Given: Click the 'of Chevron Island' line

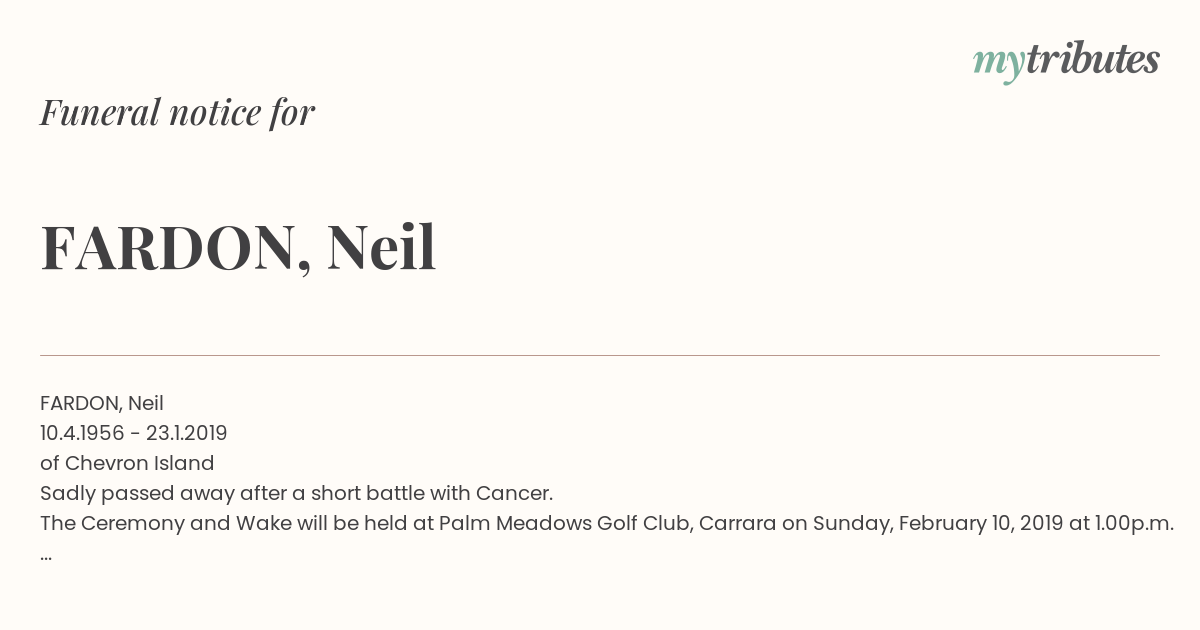Looking at the screenshot, I should tap(127, 463).
